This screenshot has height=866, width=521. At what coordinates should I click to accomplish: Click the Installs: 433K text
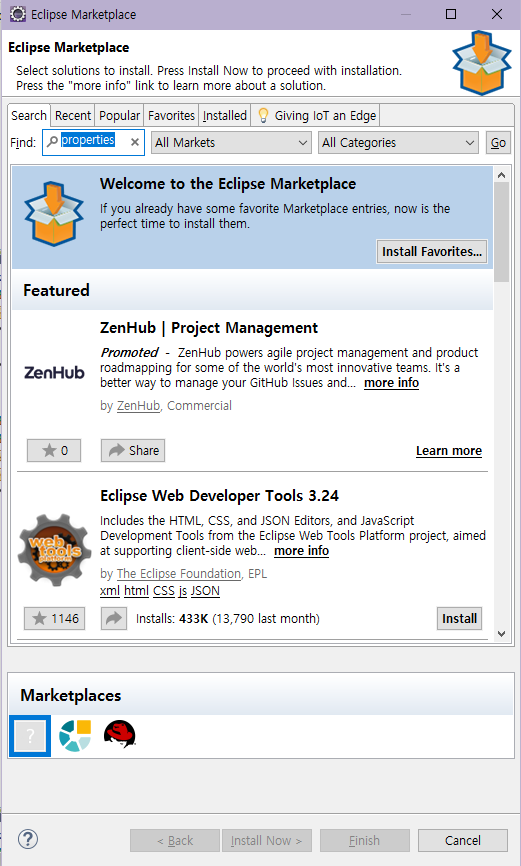tap(228, 619)
